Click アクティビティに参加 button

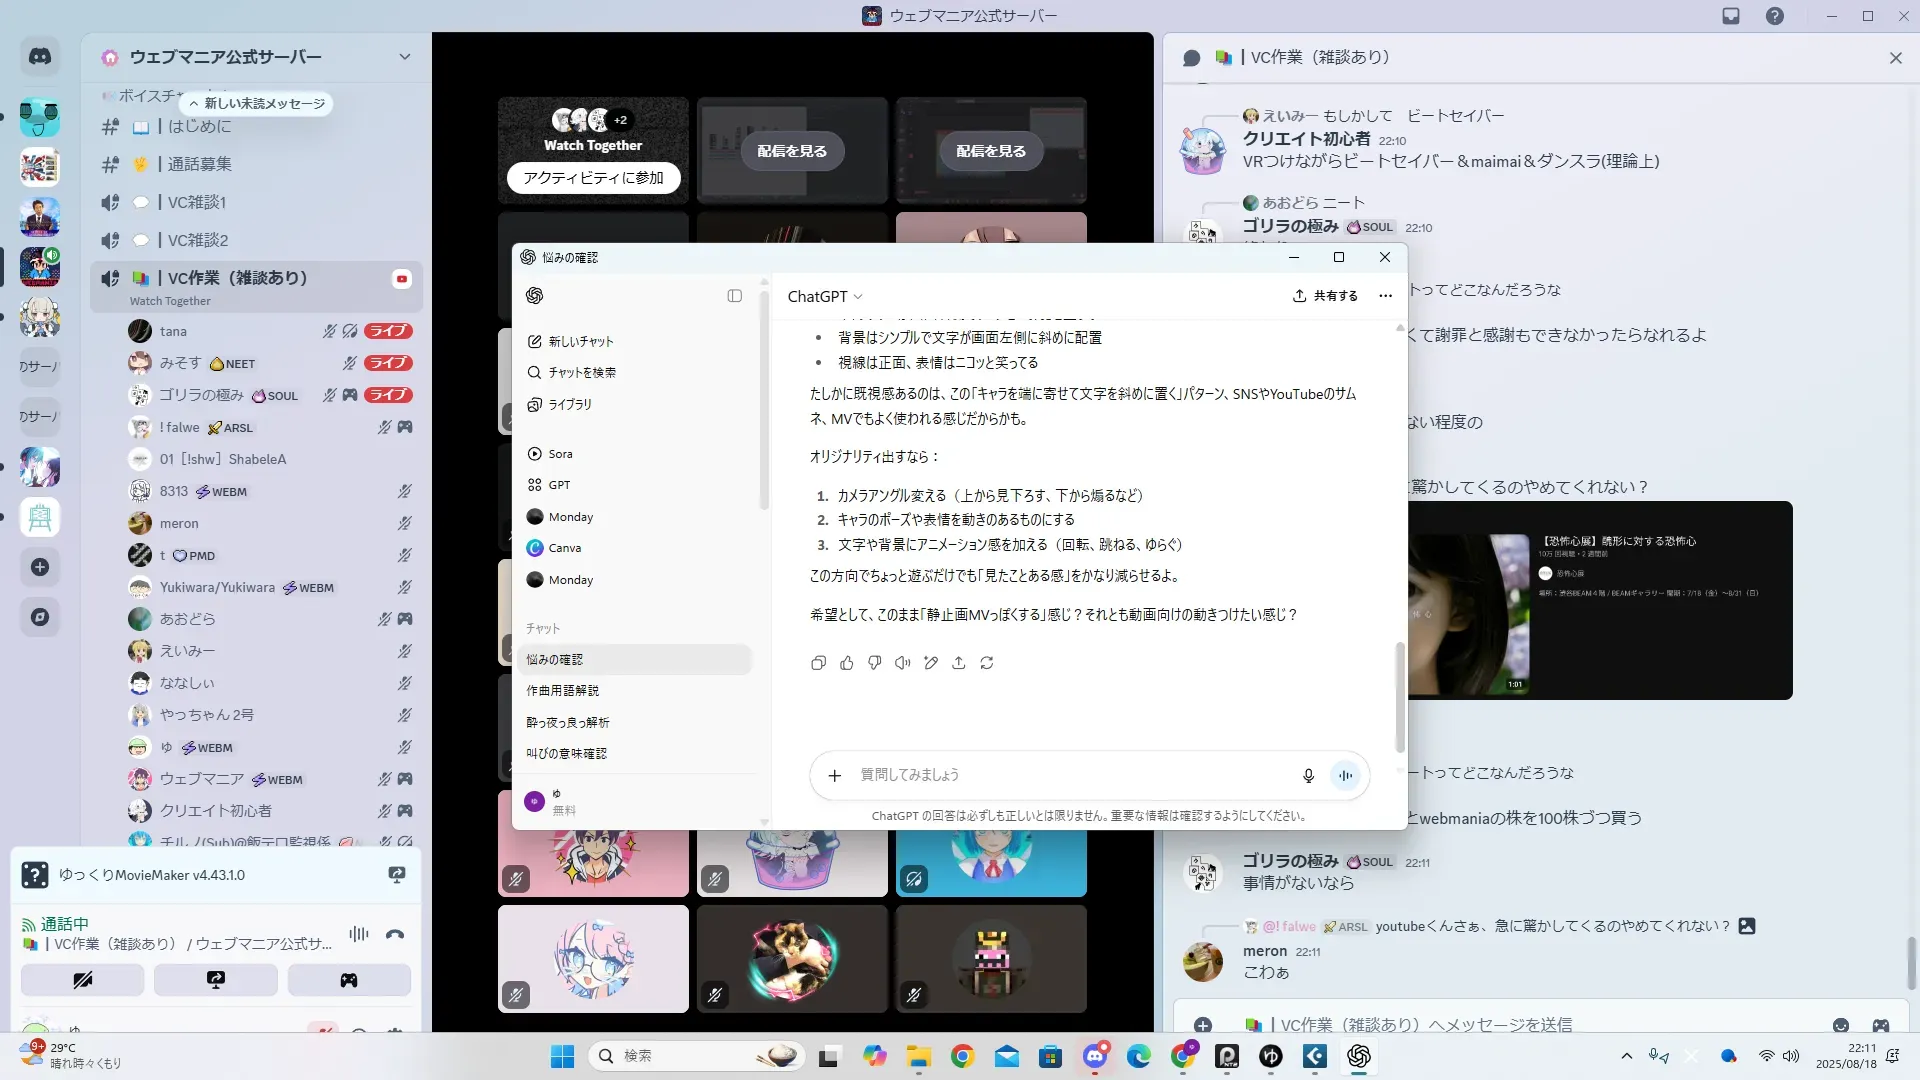593,178
